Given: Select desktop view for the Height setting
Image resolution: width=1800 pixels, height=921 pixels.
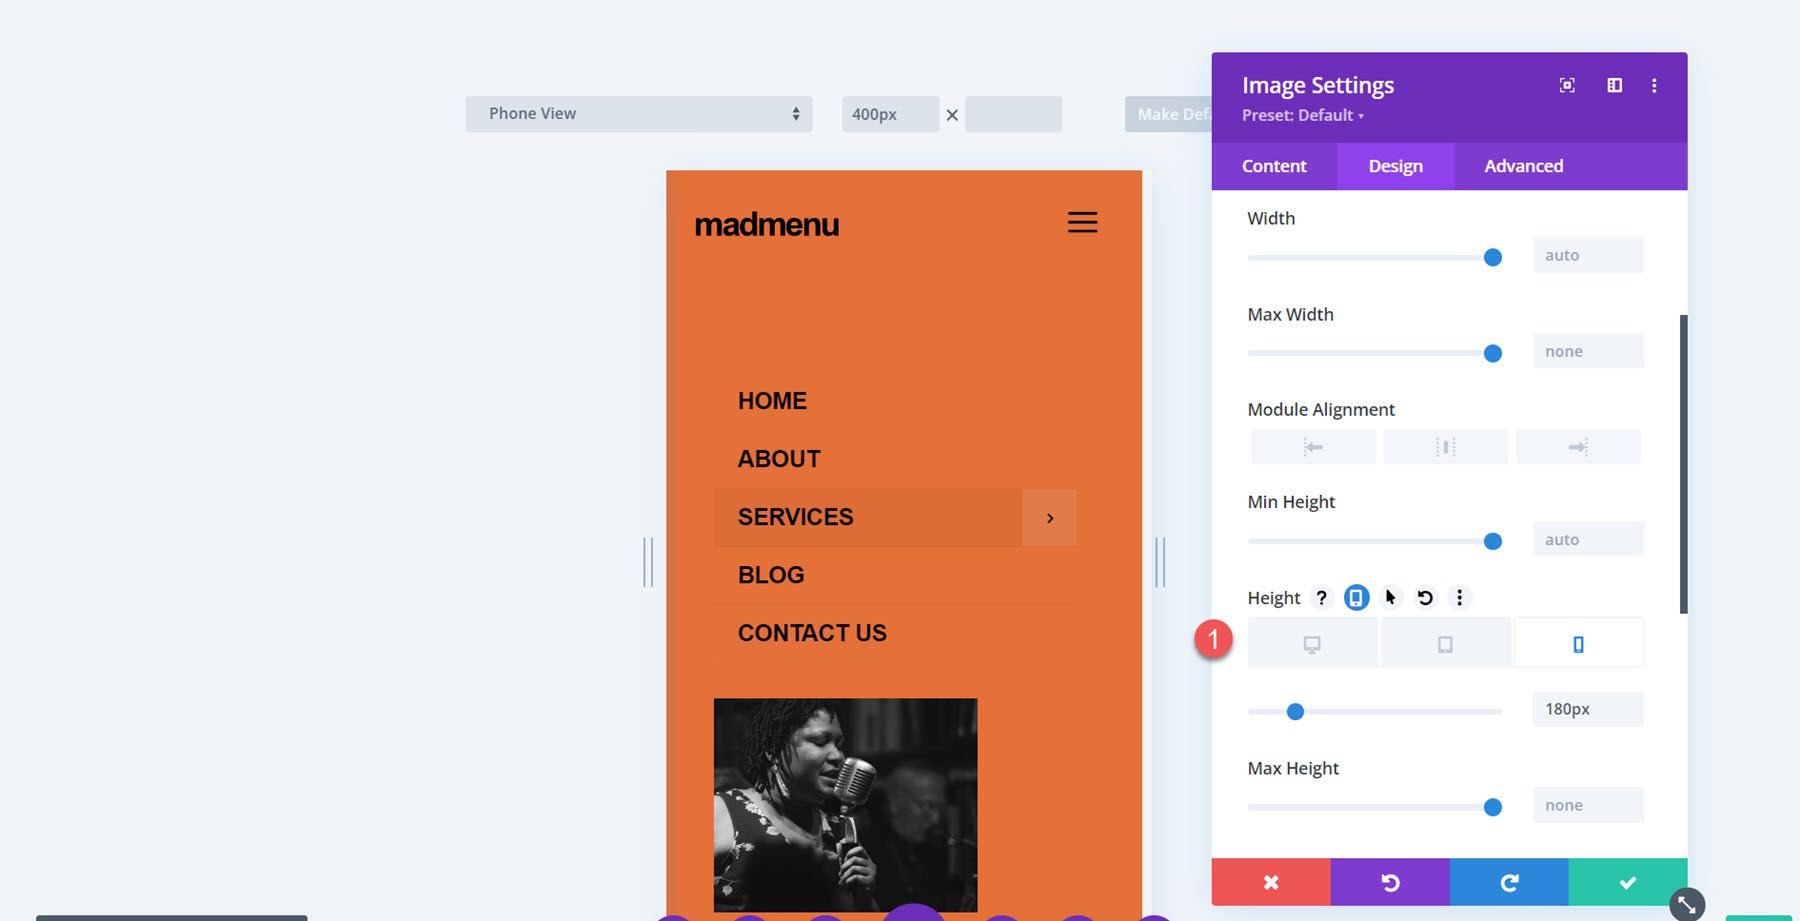Looking at the screenshot, I should click(1312, 642).
